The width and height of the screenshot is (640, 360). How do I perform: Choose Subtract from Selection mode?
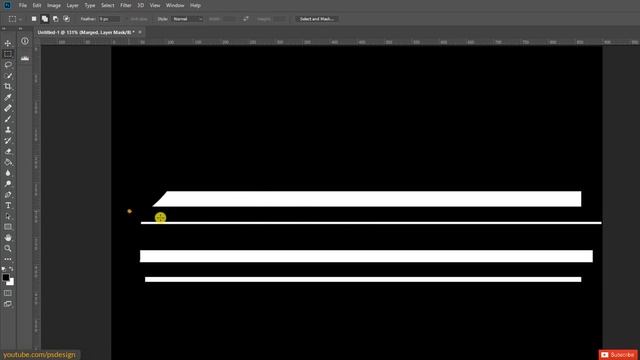(x=56, y=19)
